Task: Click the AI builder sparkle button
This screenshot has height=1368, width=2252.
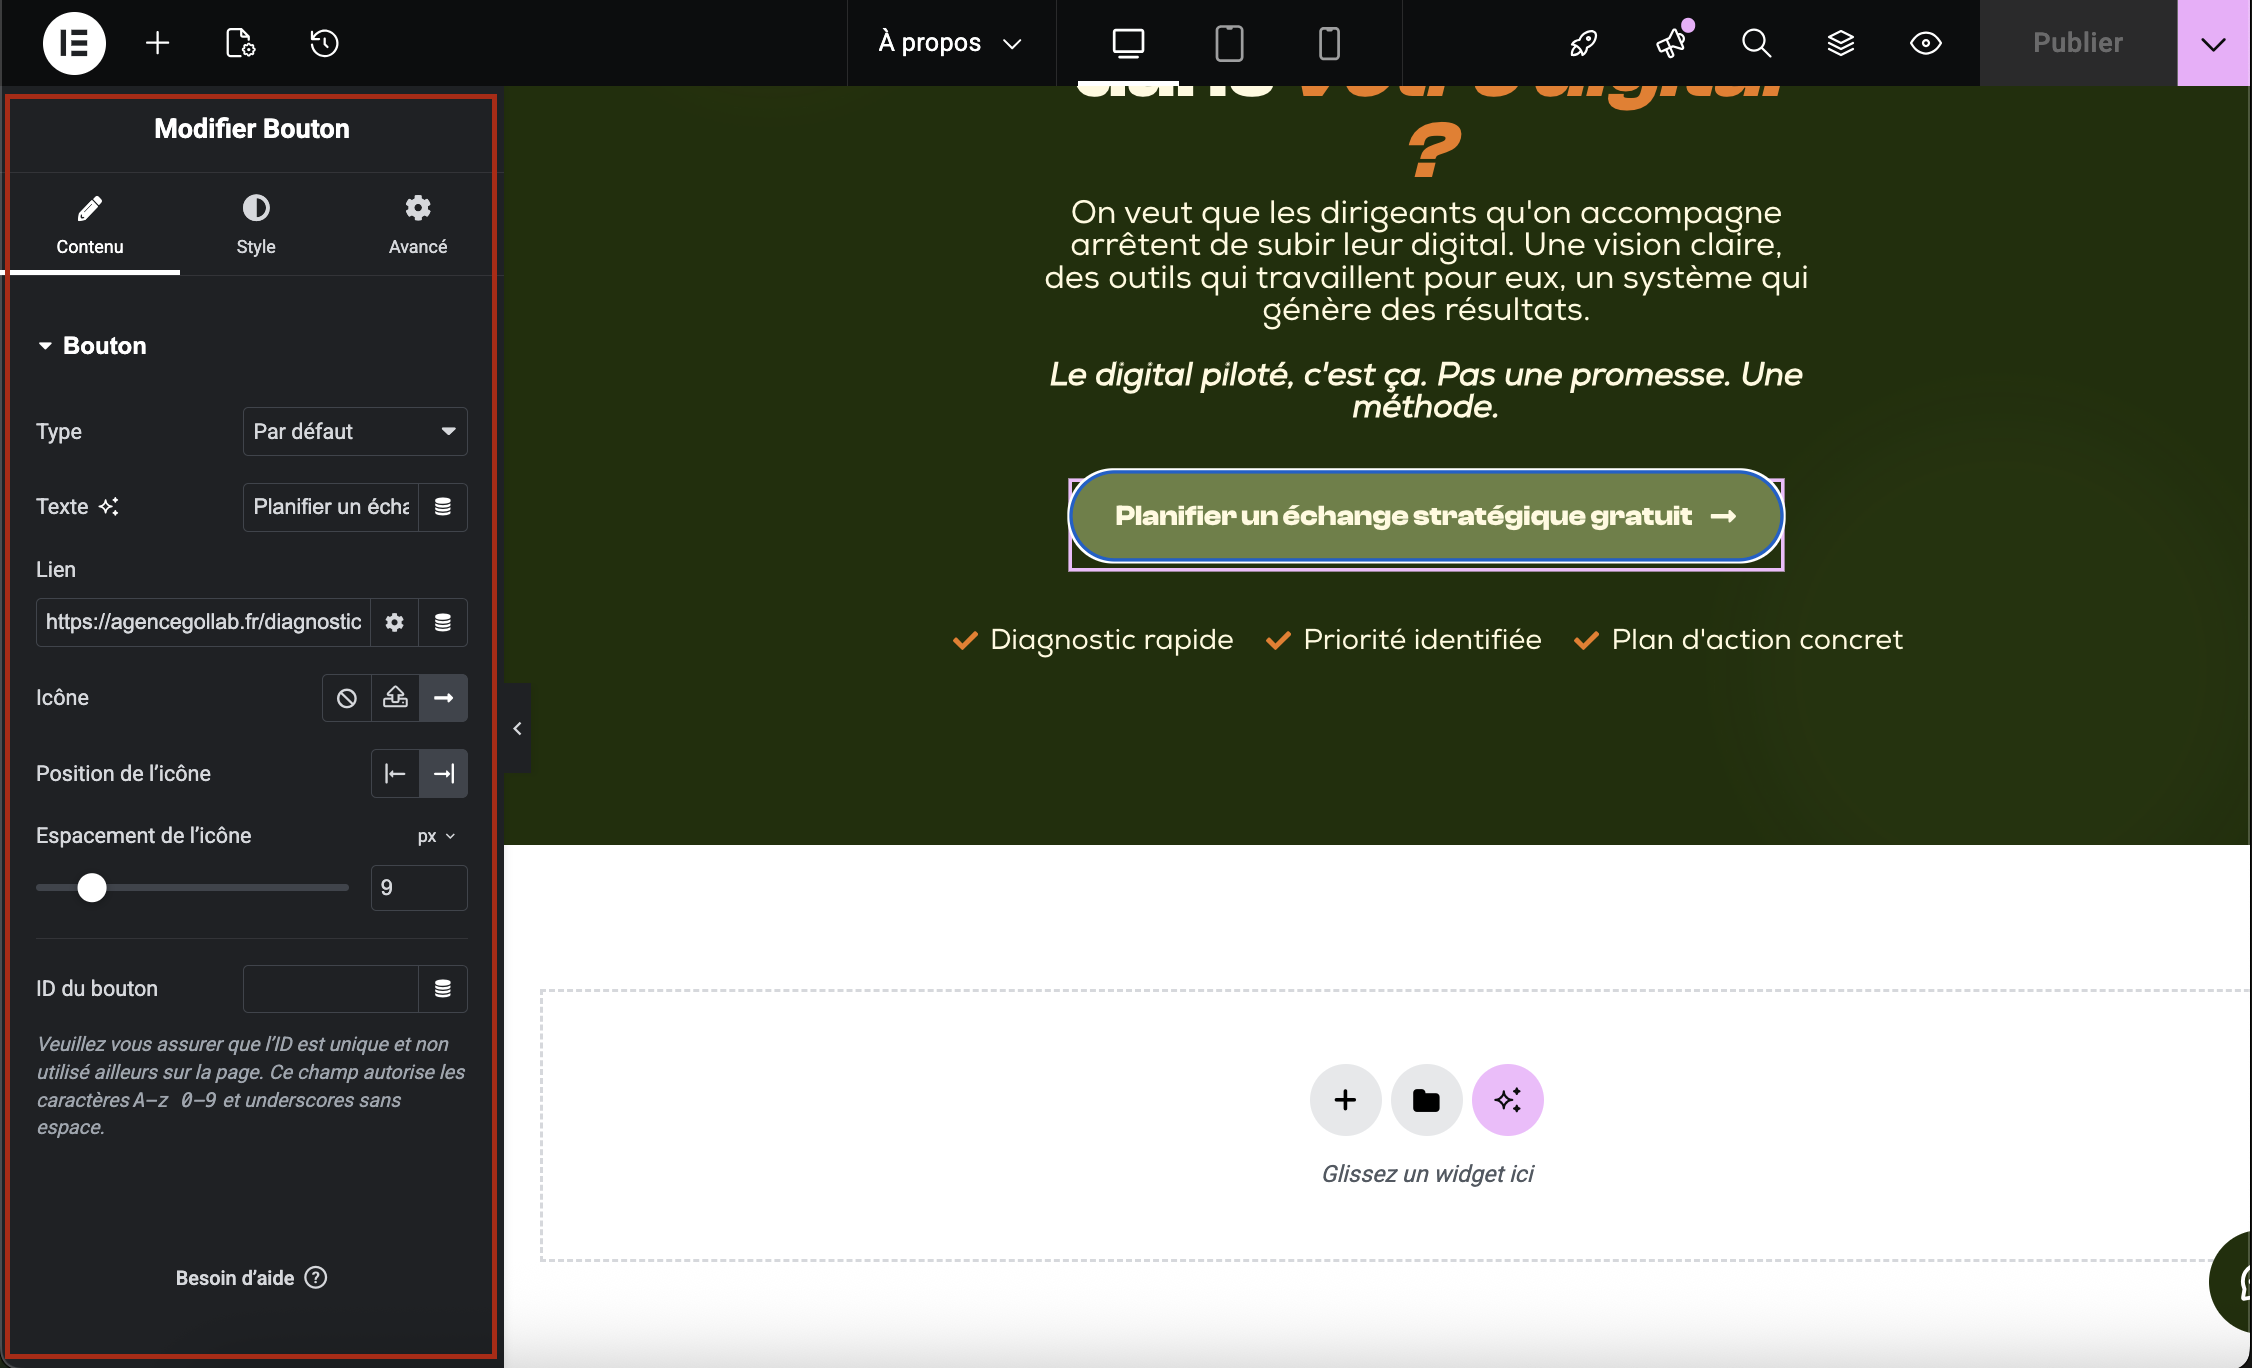Action: (x=1508, y=1100)
